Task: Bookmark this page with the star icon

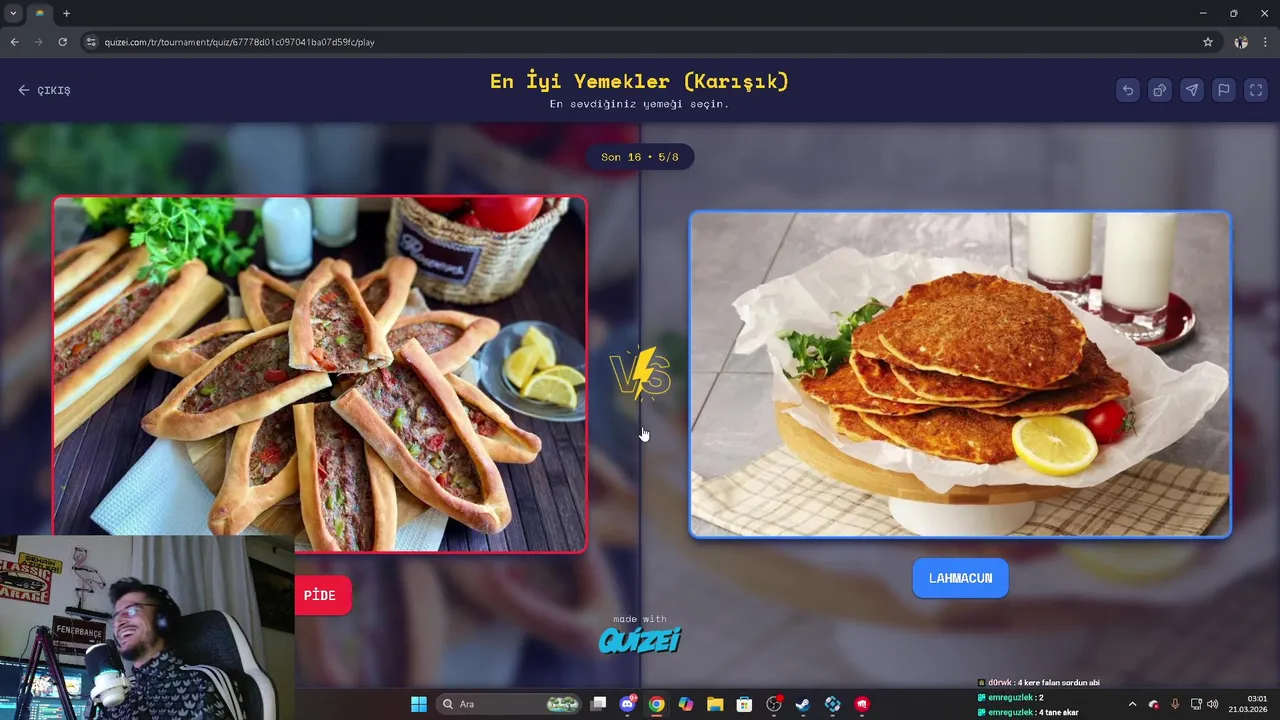Action: [1208, 42]
